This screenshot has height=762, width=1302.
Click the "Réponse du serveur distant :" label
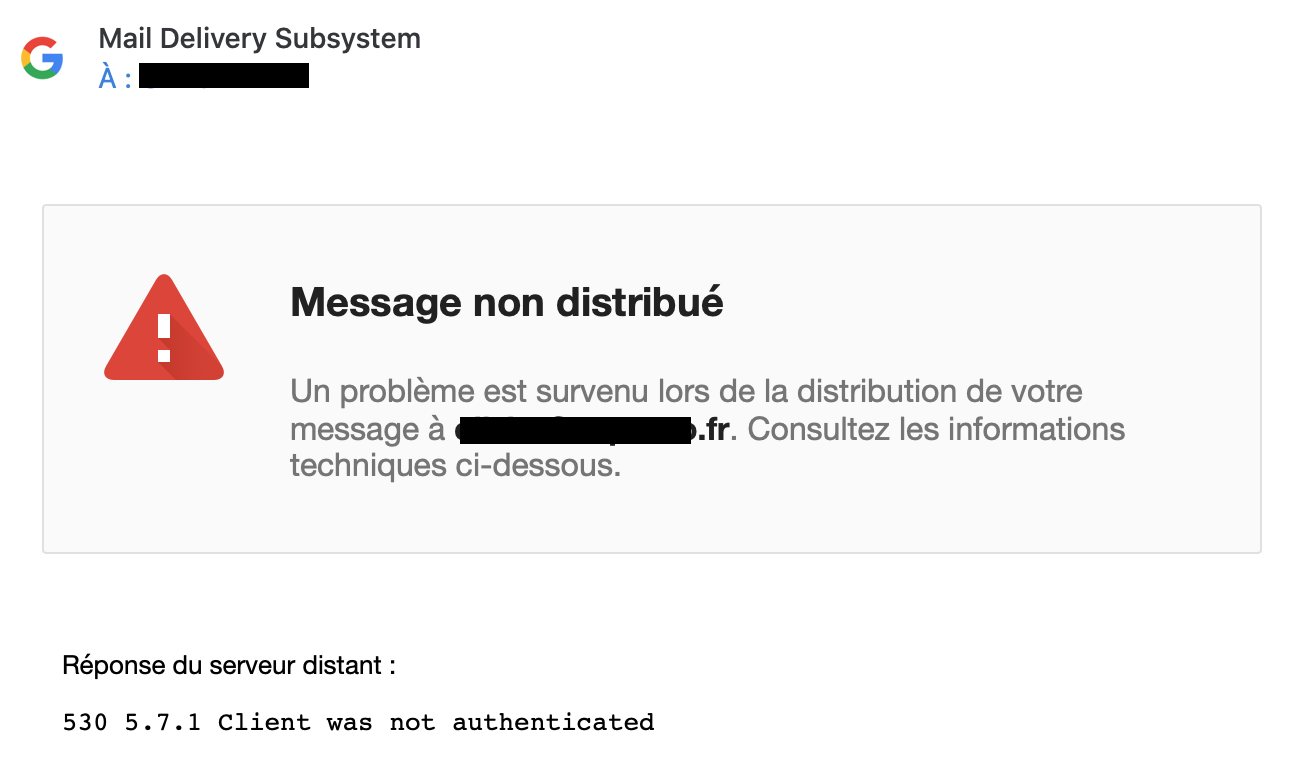click(229, 665)
